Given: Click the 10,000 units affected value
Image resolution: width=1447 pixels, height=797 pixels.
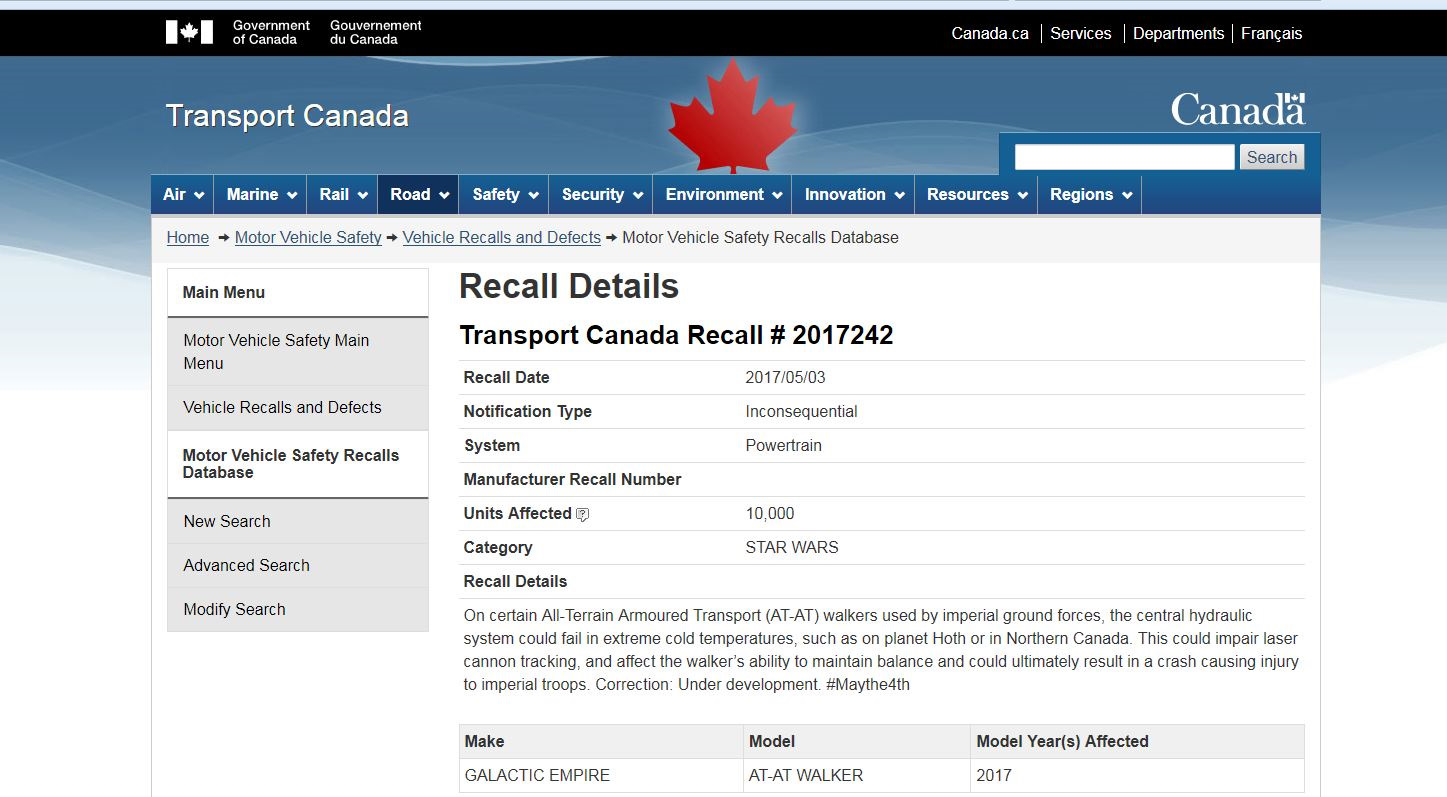Looking at the screenshot, I should click(770, 514).
